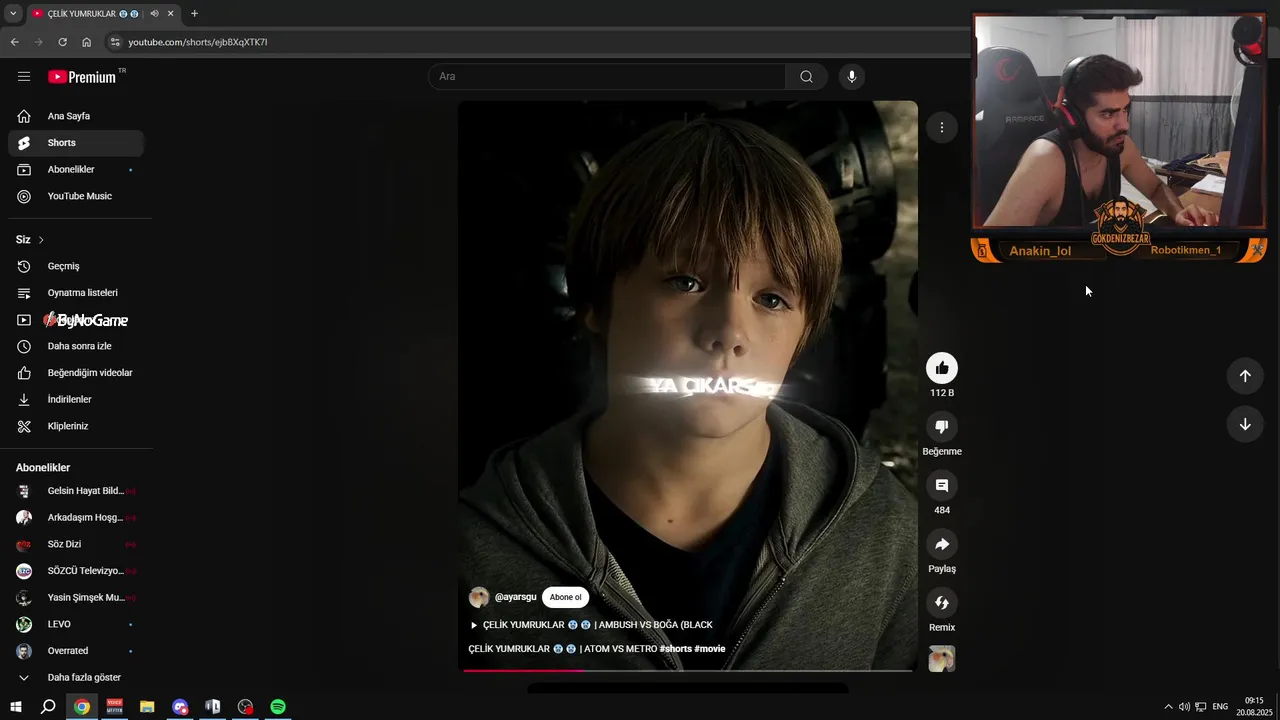Select Shorts in the sidebar
Image resolution: width=1280 pixels, height=720 pixels.
click(x=76, y=143)
